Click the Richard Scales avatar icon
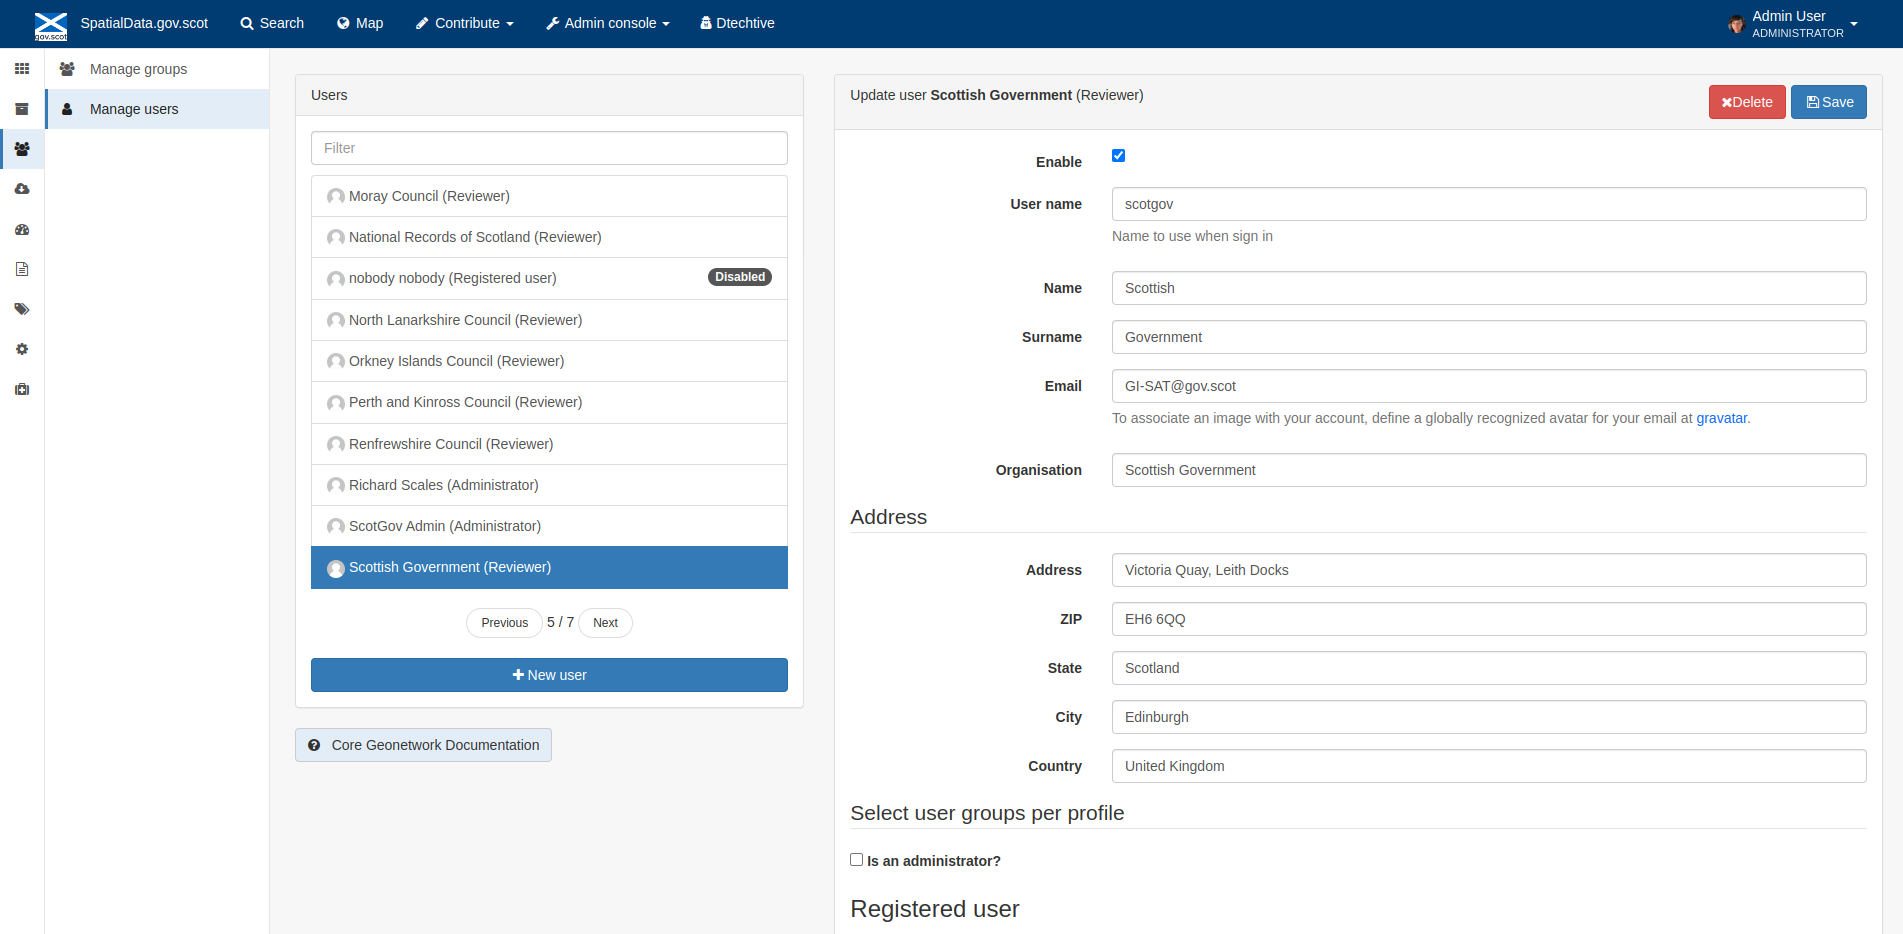This screenshot has width=1903, height=934. tap(336, 485)
